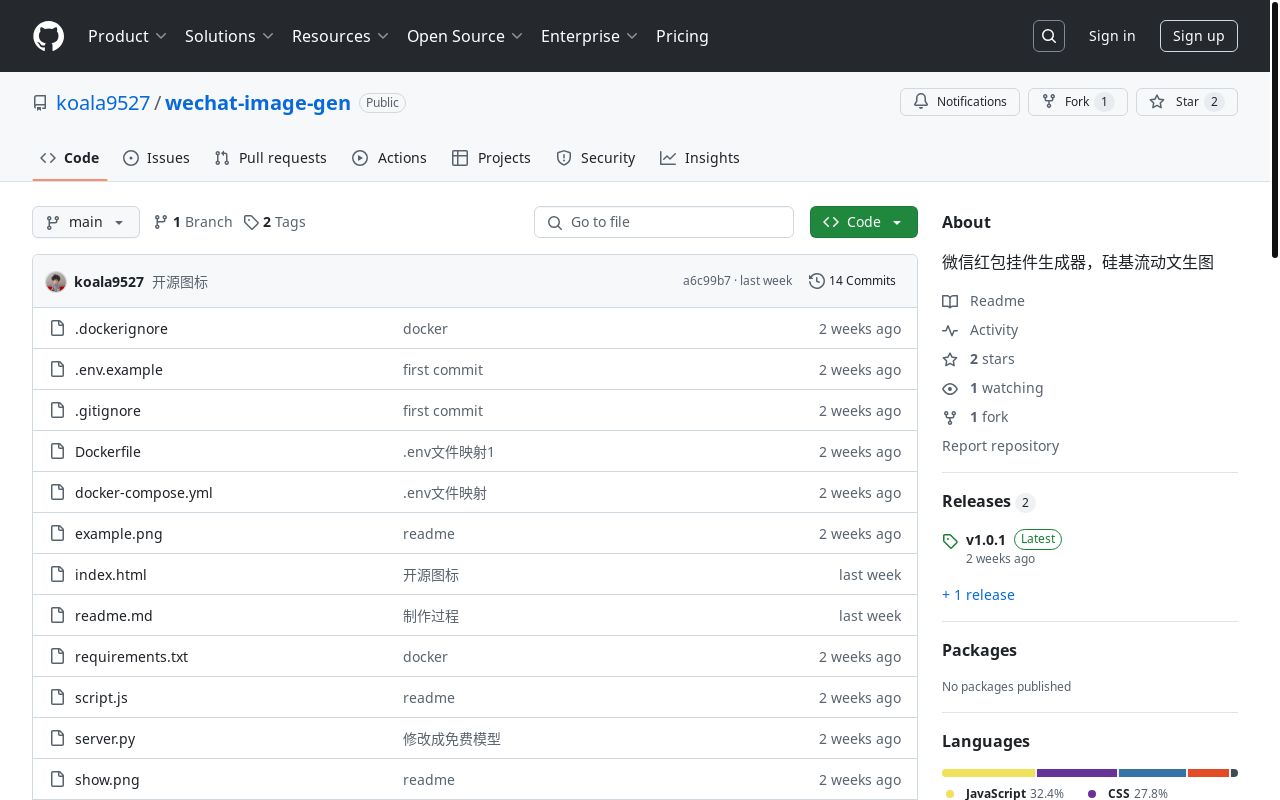Click the Activity pulse icon
This screenshot has height=800, width=1280.
950,330
